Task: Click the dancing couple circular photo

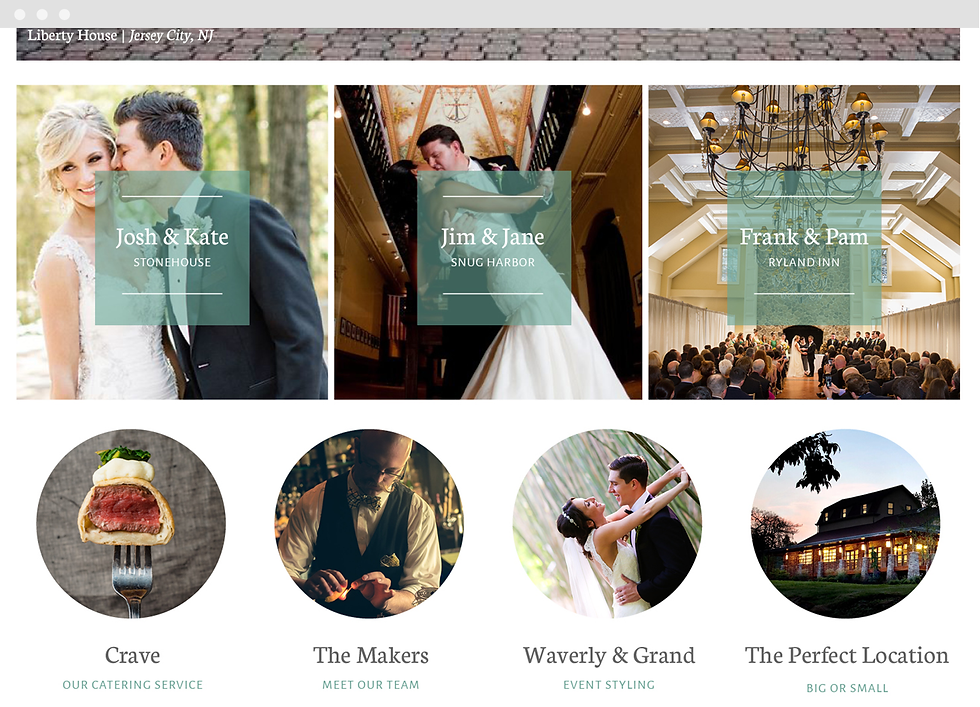Action: pyautogui.click(x=608, y=523)
